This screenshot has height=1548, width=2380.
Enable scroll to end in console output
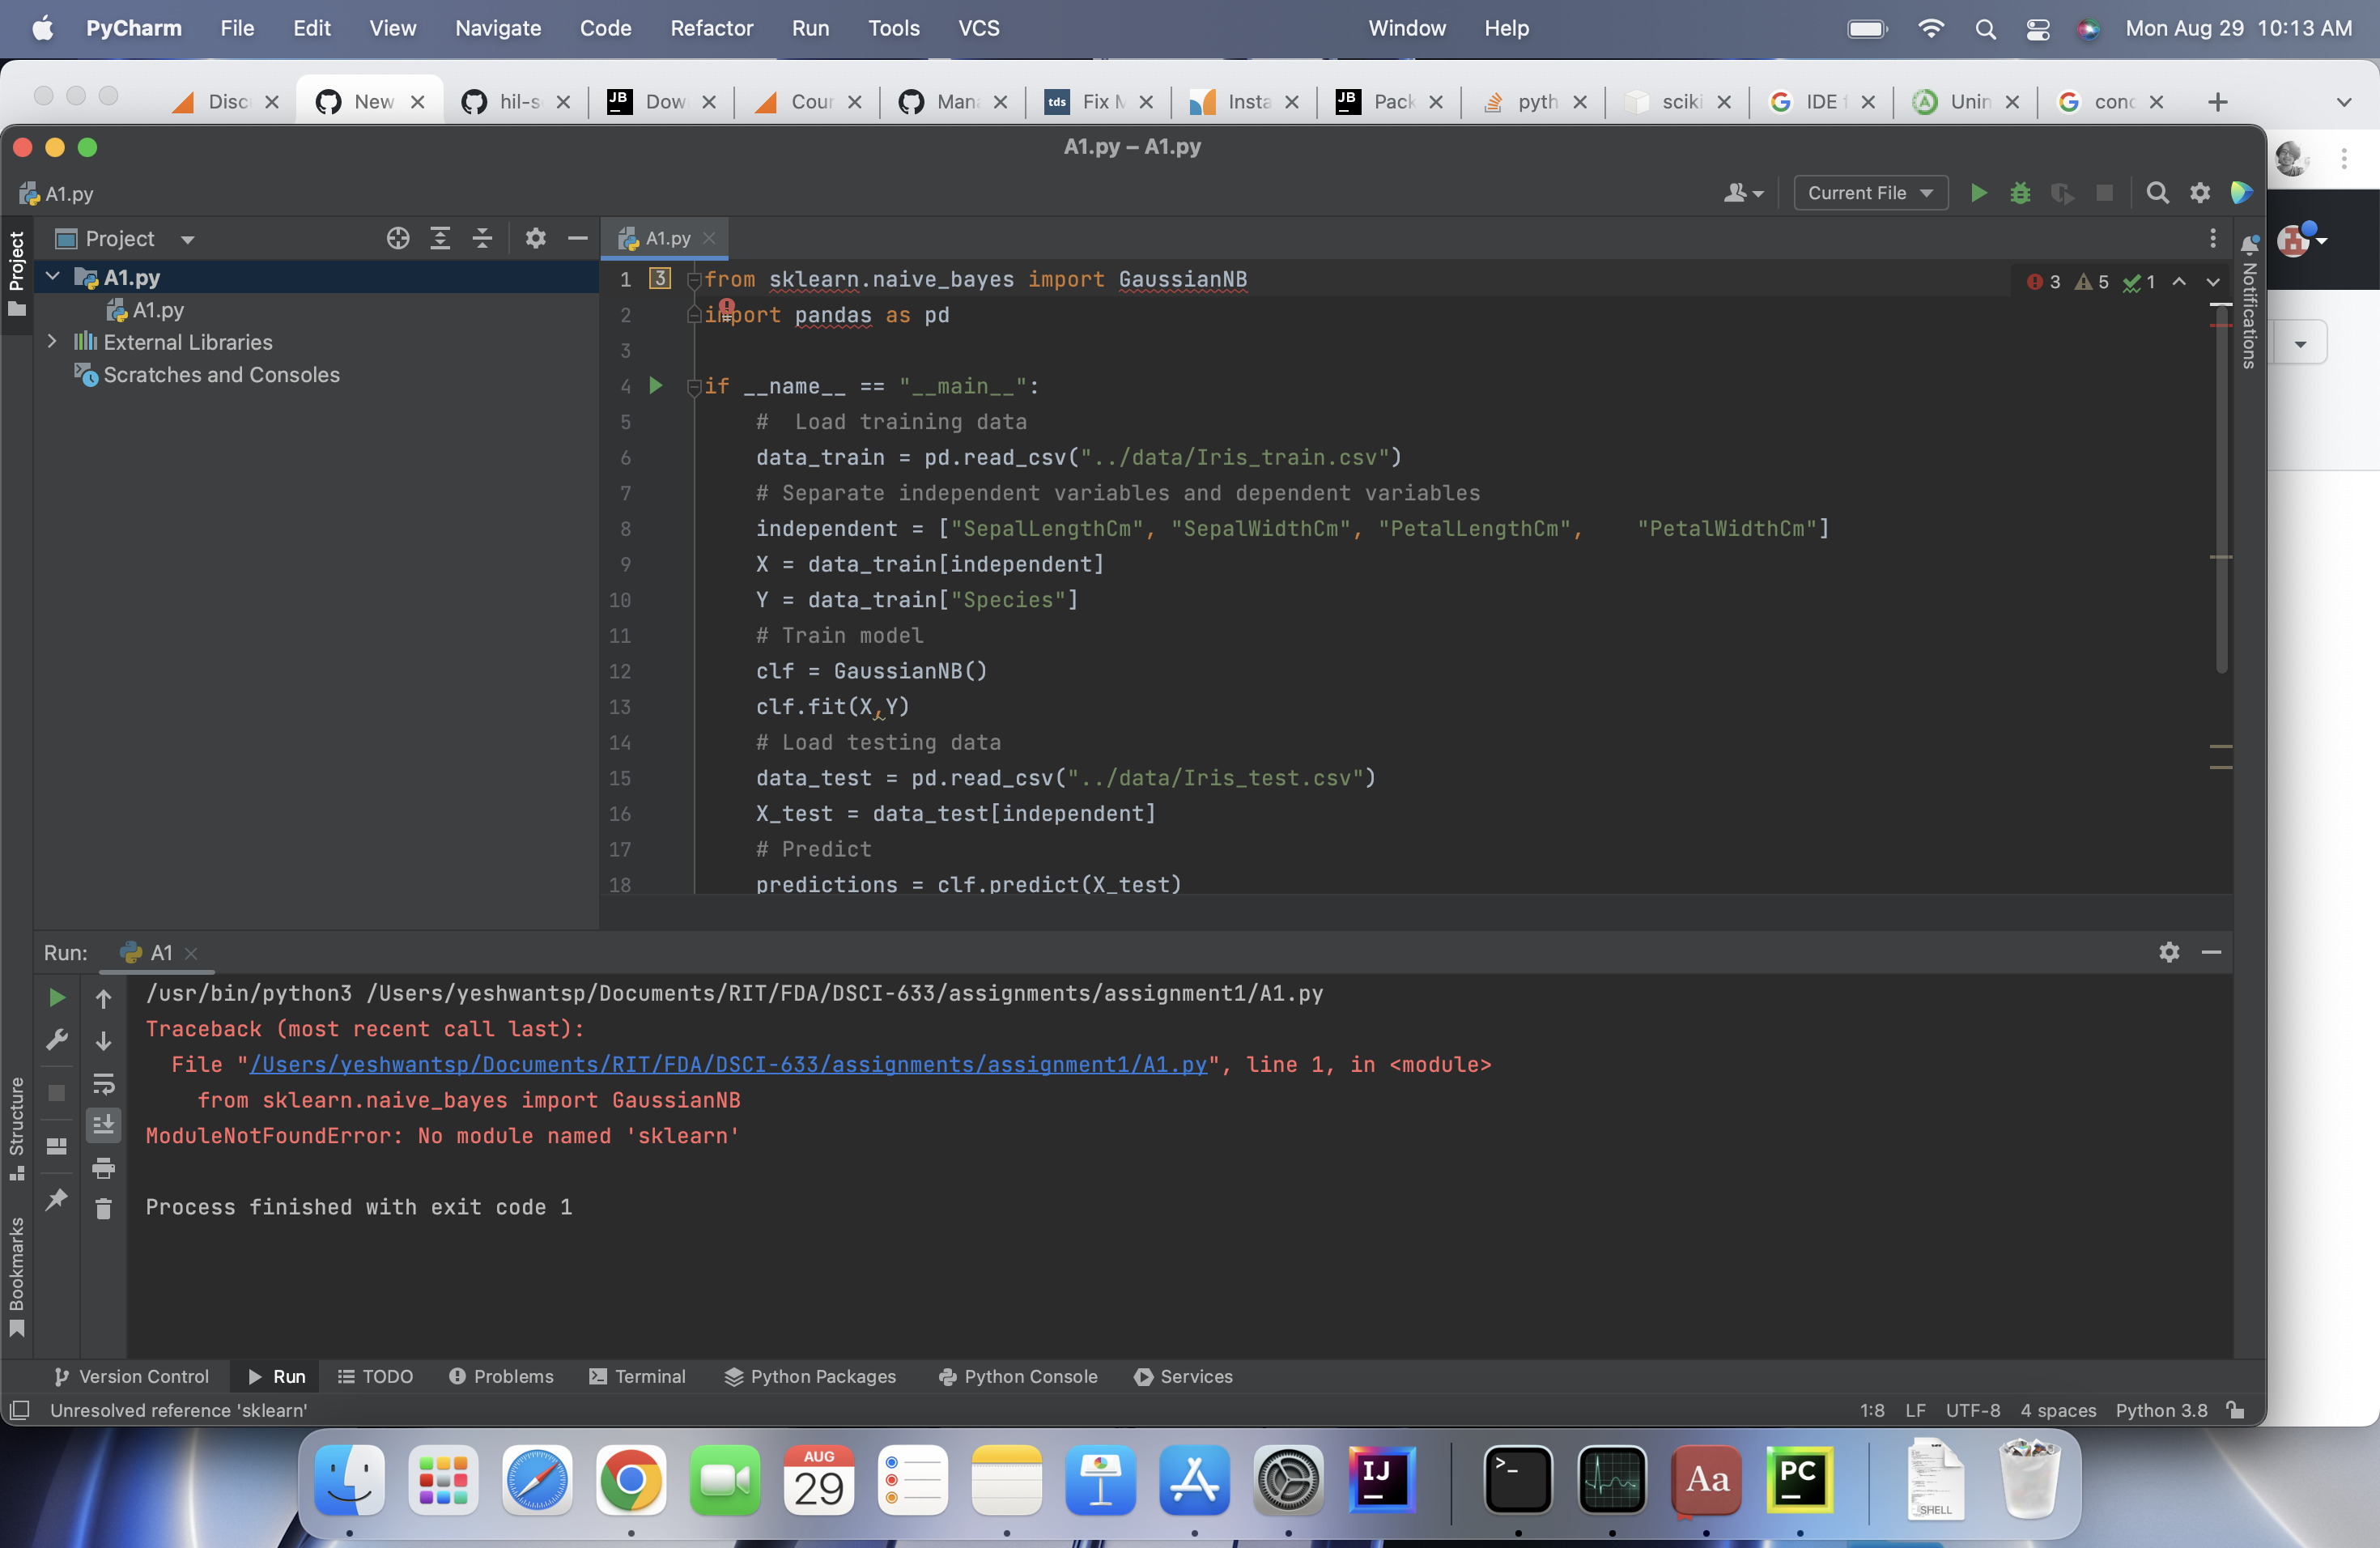(104, 1124)
